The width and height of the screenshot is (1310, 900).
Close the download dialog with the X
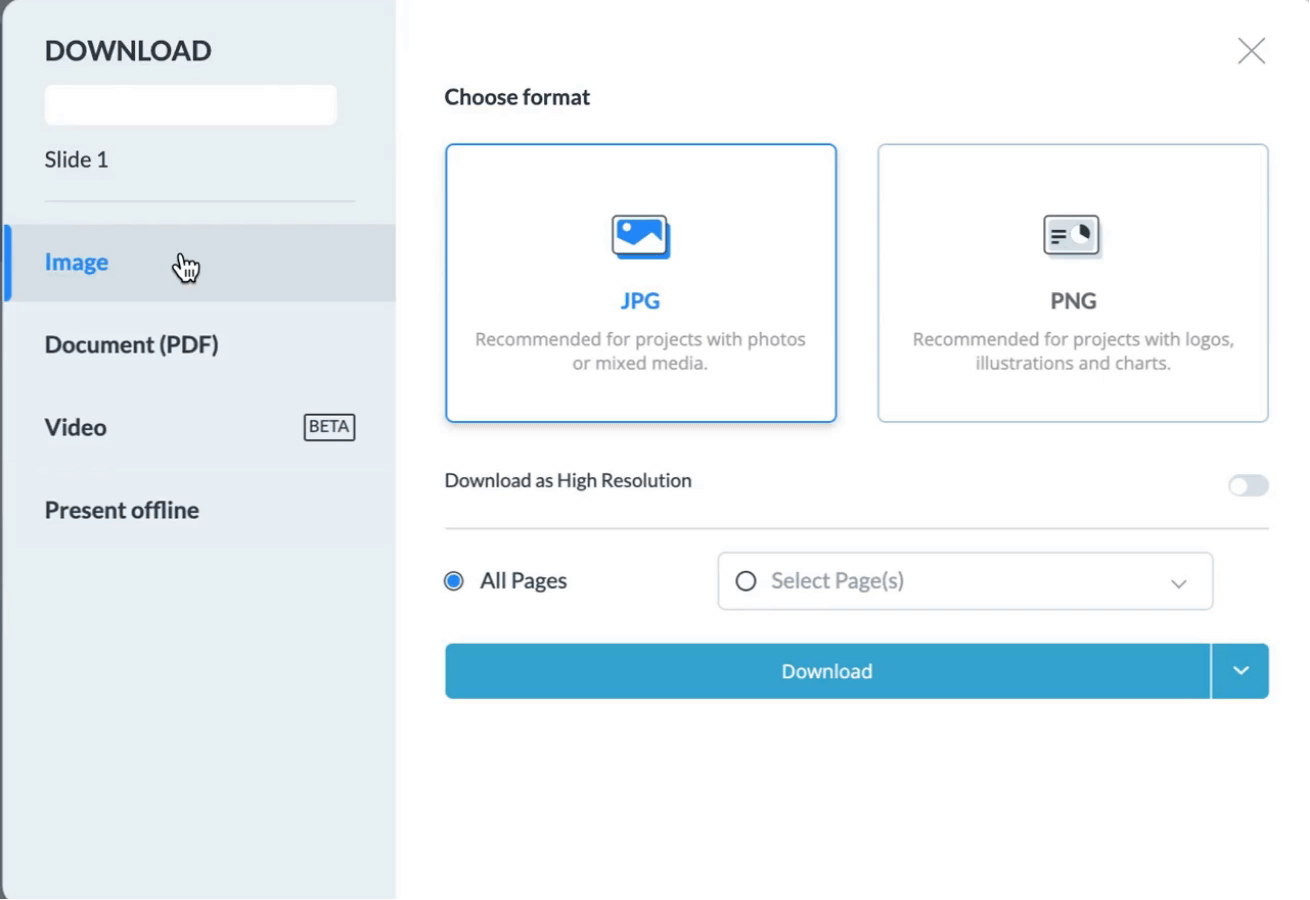(x=1251, y=51)
